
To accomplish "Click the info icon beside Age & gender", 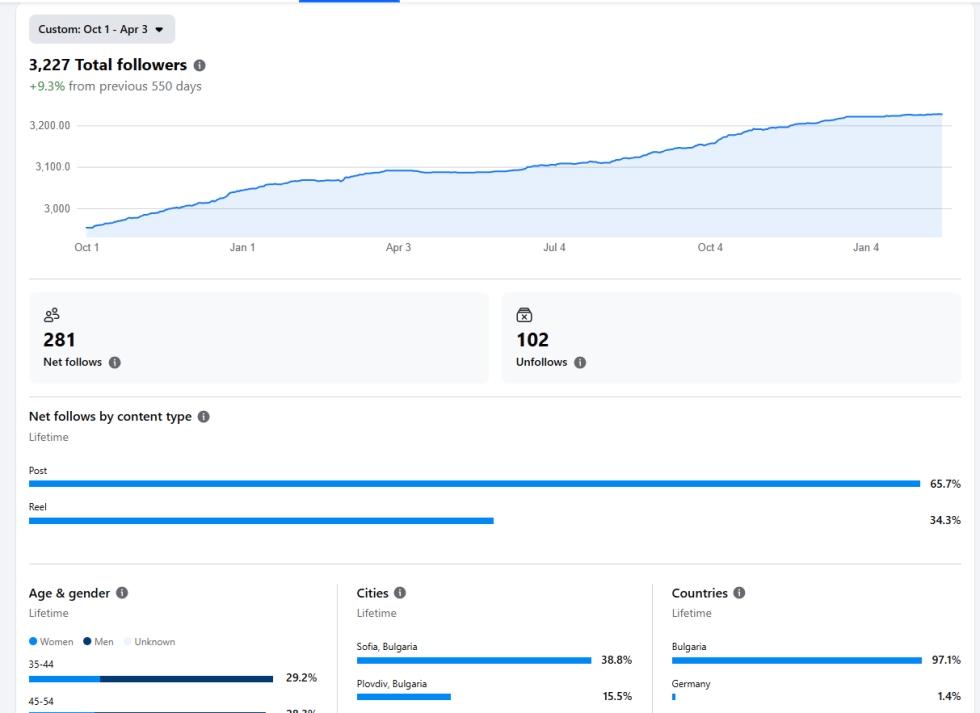I will [x=122, y=593].
